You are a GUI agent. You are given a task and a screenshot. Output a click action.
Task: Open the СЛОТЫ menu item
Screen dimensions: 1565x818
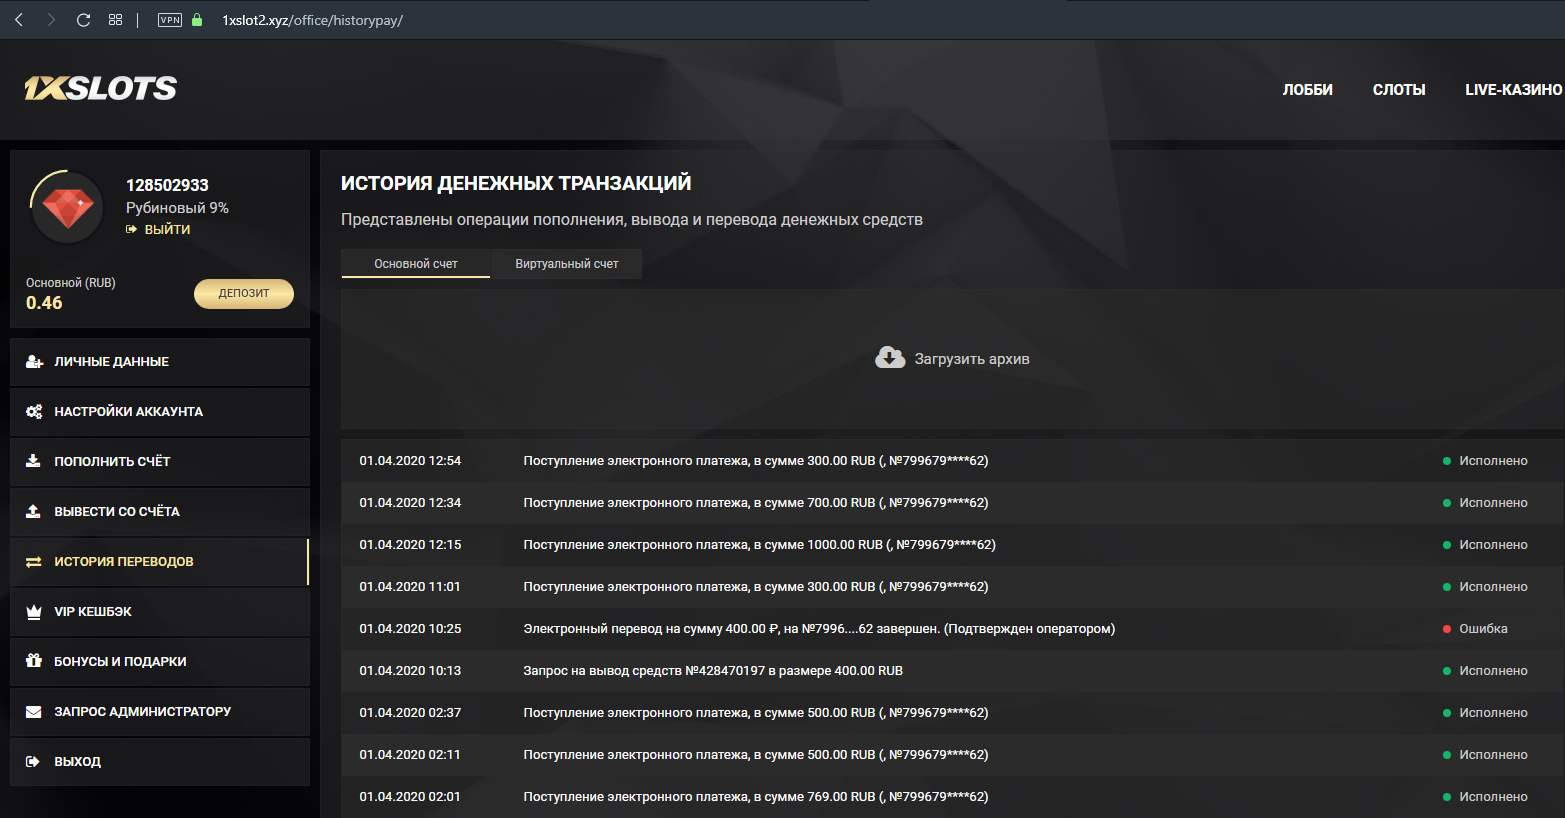point(1399,90)
